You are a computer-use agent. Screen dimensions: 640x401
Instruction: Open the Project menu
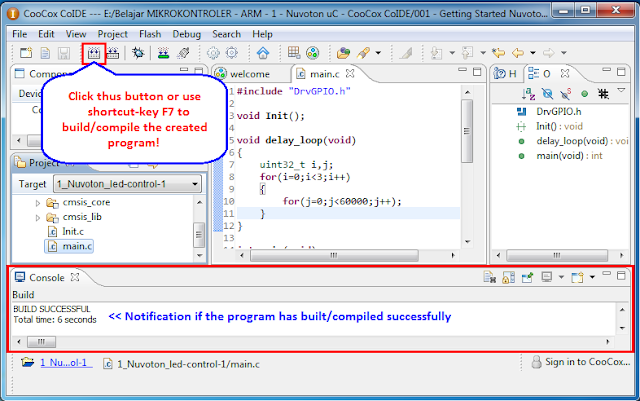(113, 34)
